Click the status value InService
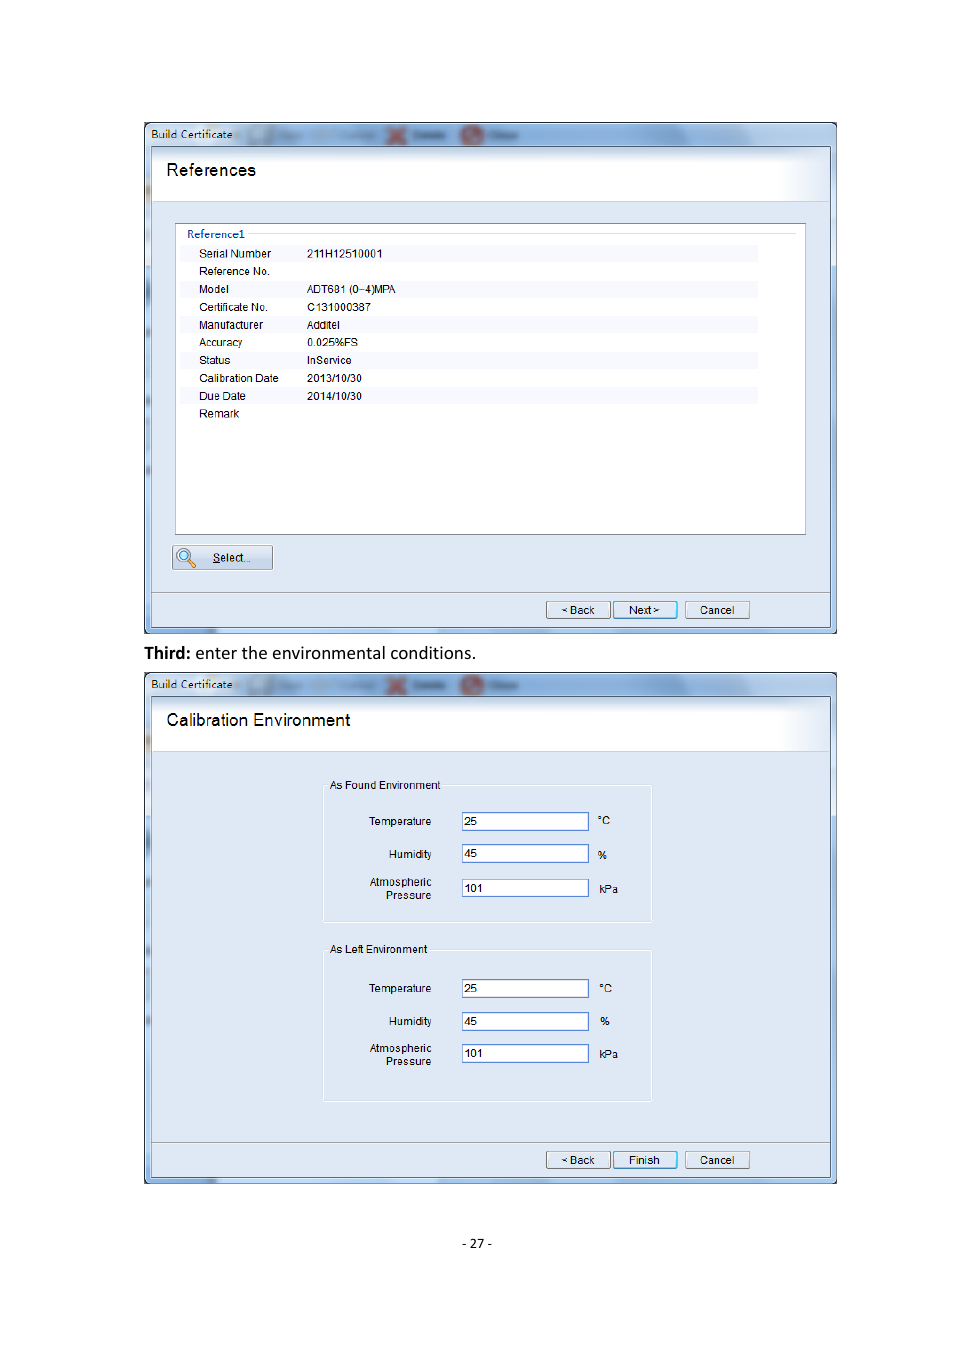 [x=329, y=361]
